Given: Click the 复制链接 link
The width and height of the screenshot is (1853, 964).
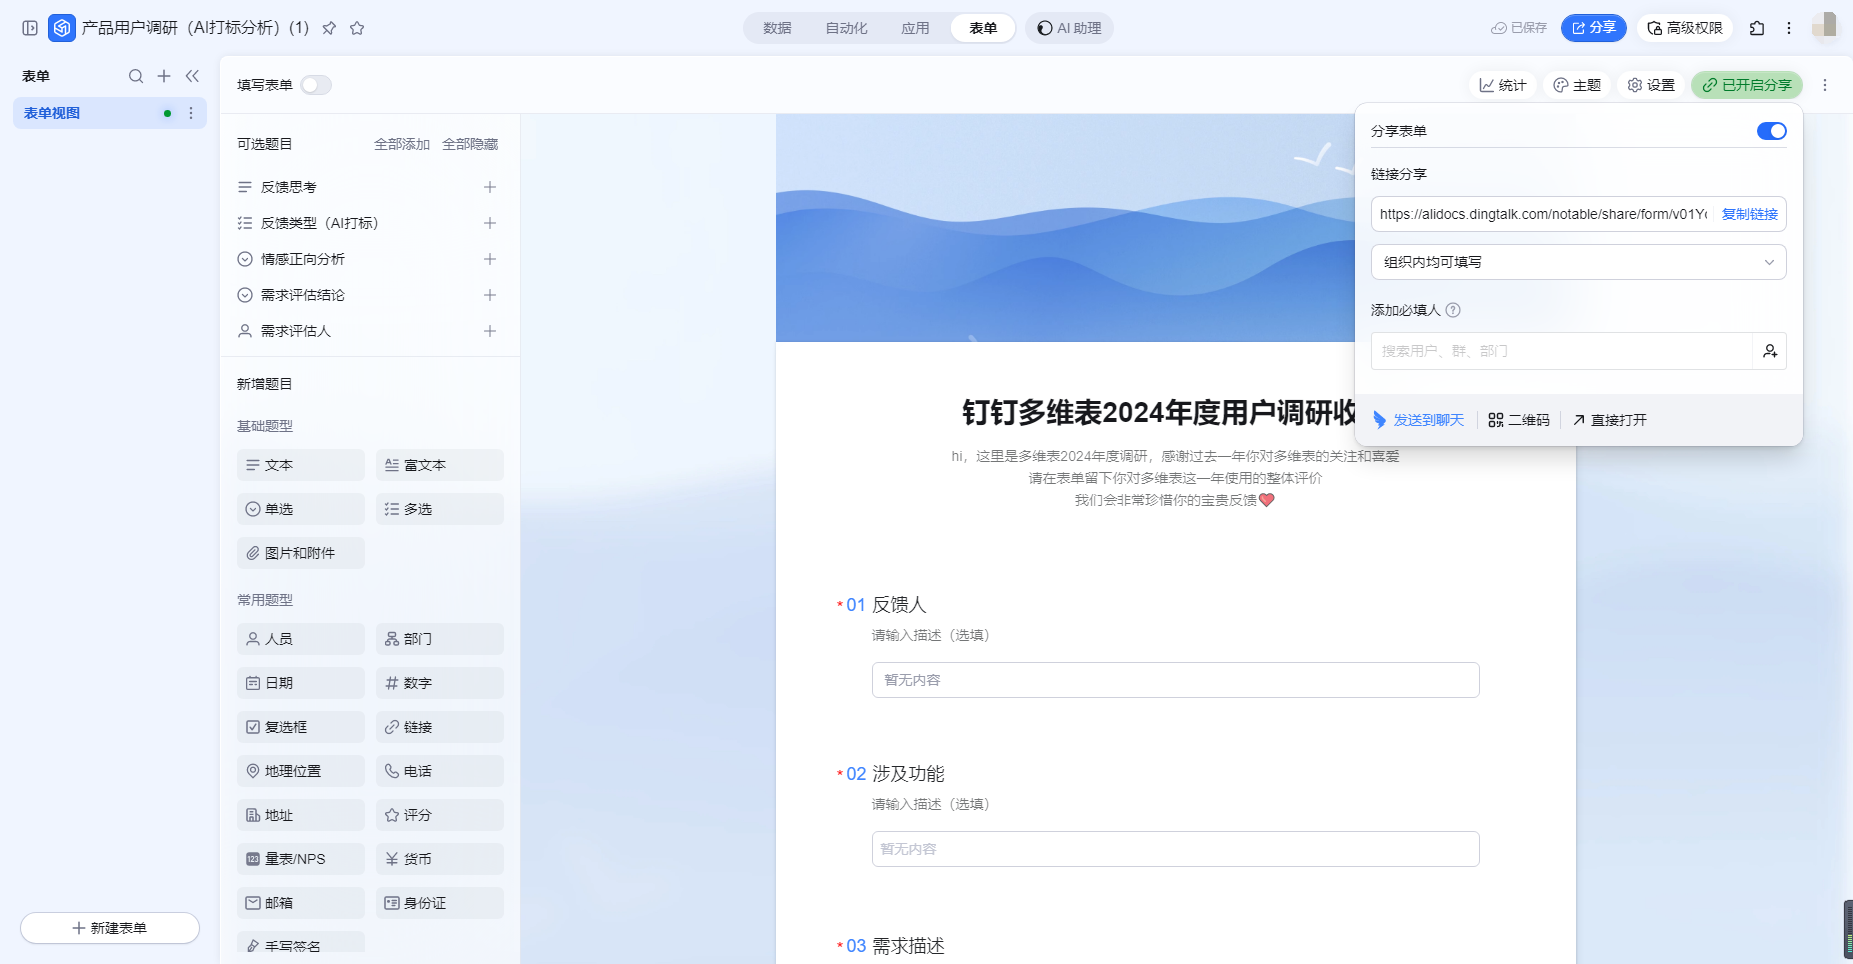Looking at the screenshot, I should pos(1749,214).
